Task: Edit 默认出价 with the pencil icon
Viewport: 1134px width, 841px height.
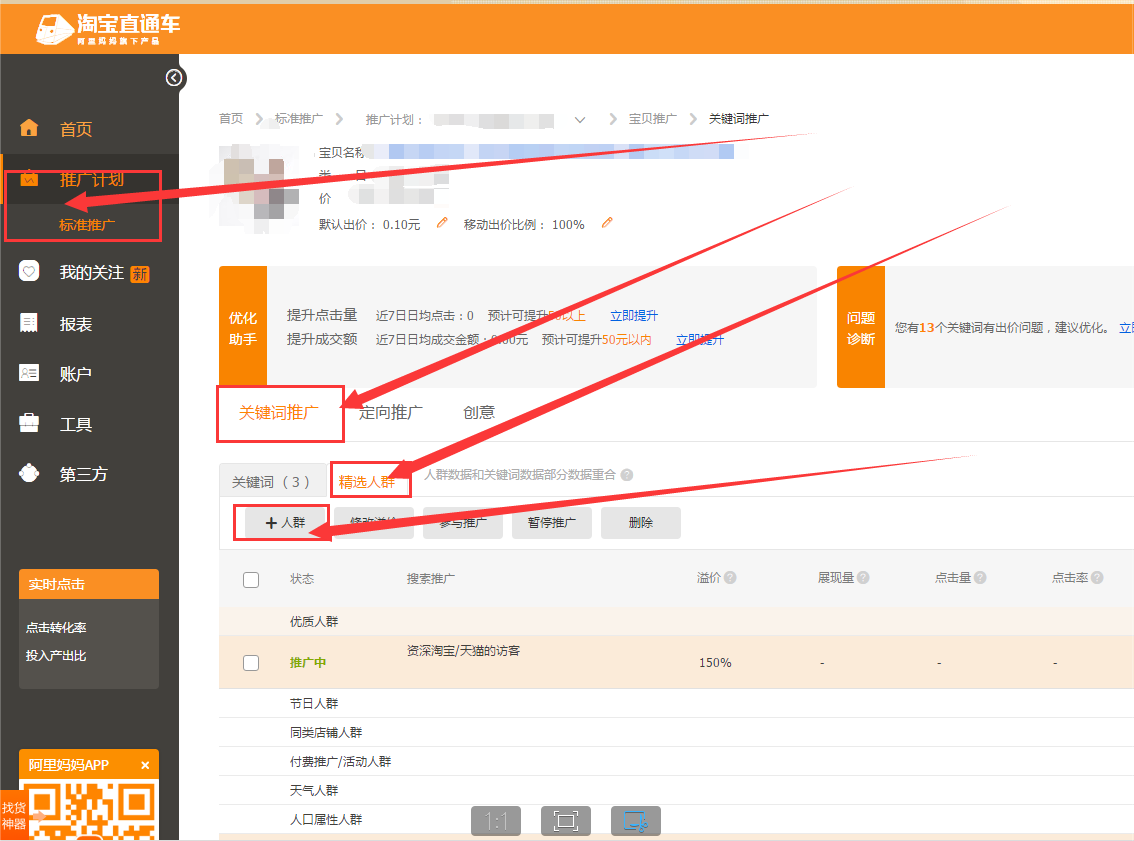Action: 442,223
